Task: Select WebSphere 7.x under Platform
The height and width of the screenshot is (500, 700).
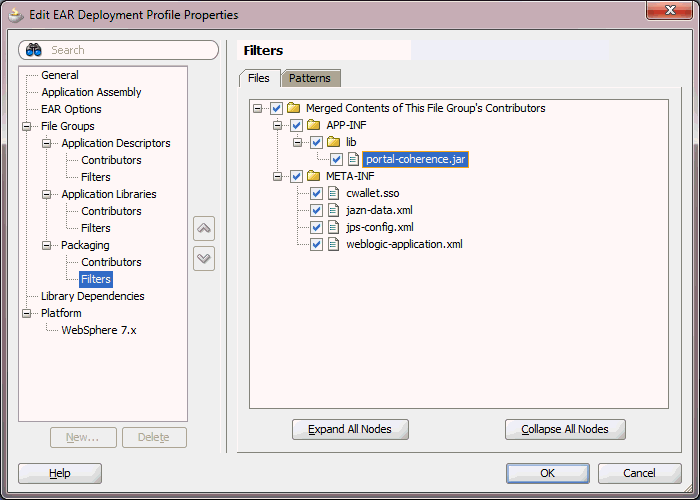Action: (x=99, y=330)
